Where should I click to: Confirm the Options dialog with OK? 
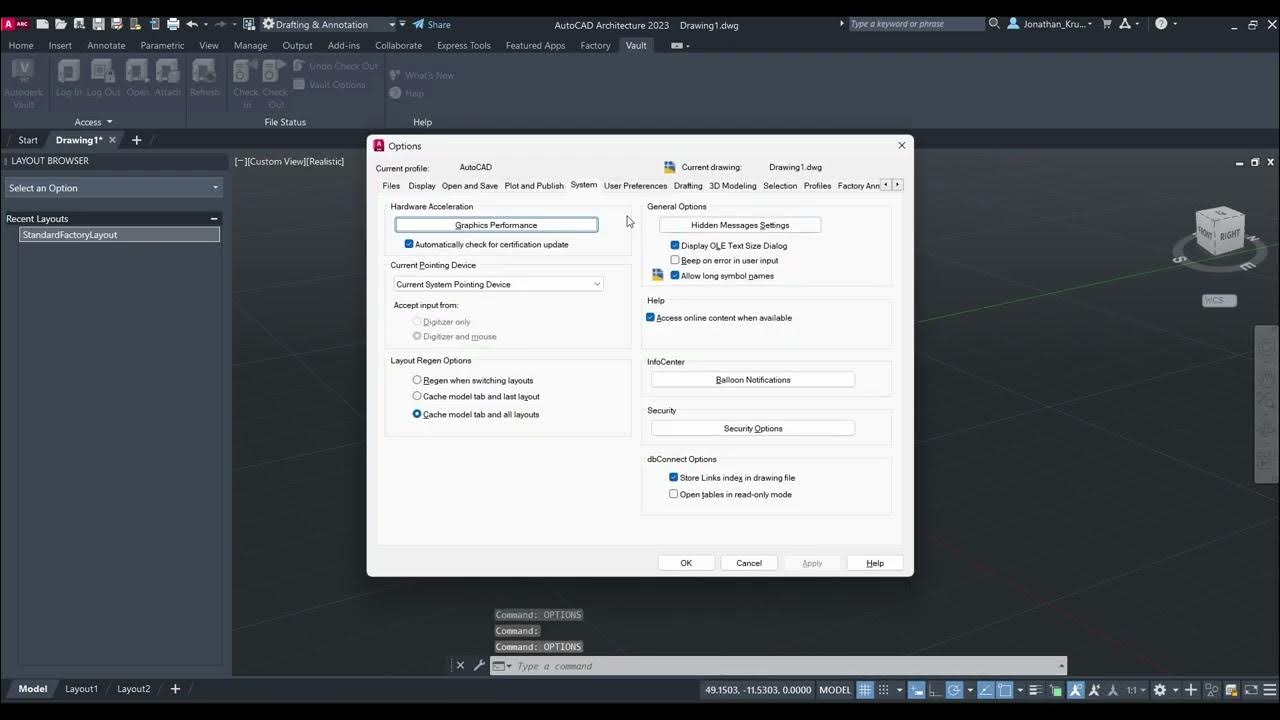[x=686, y=563]
